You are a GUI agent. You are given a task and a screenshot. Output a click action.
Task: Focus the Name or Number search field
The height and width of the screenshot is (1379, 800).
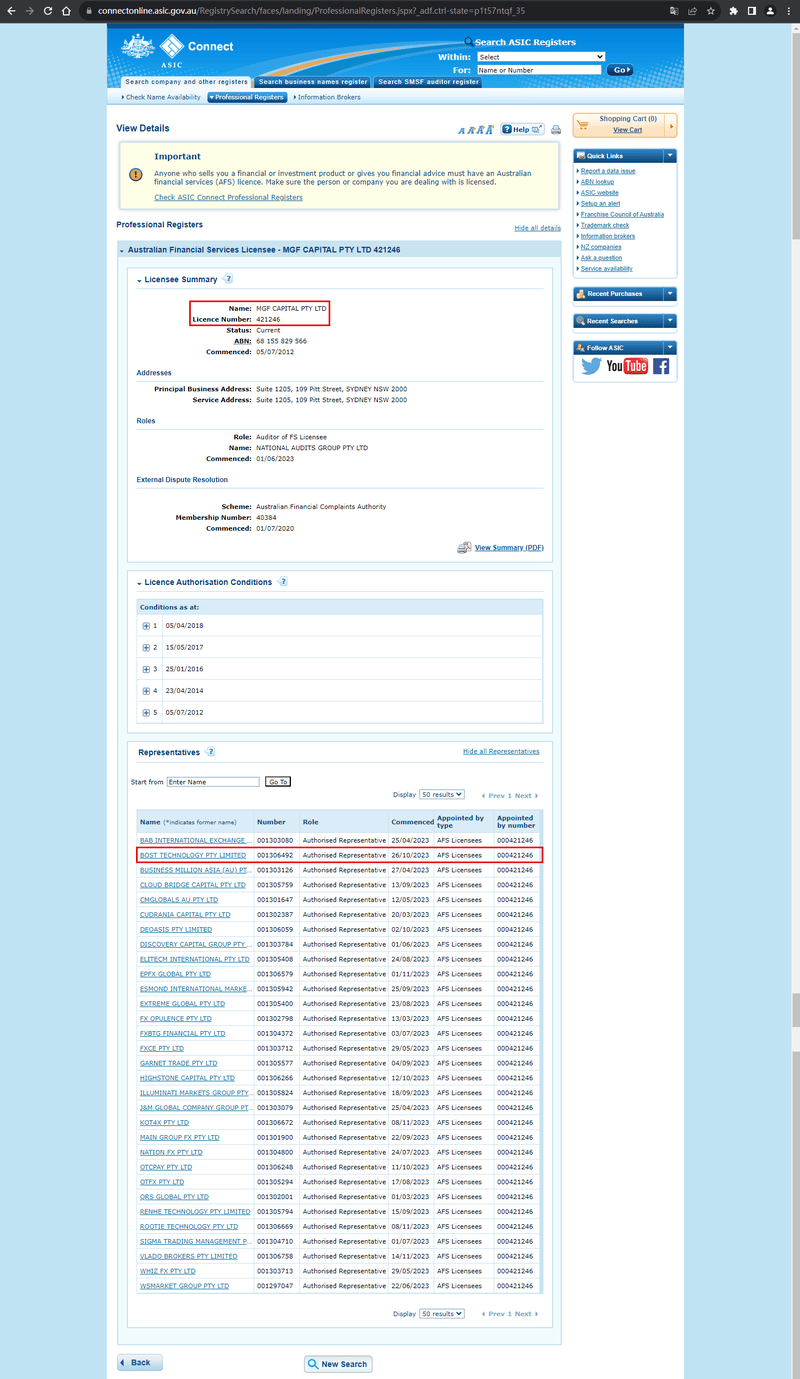point(539,71)
